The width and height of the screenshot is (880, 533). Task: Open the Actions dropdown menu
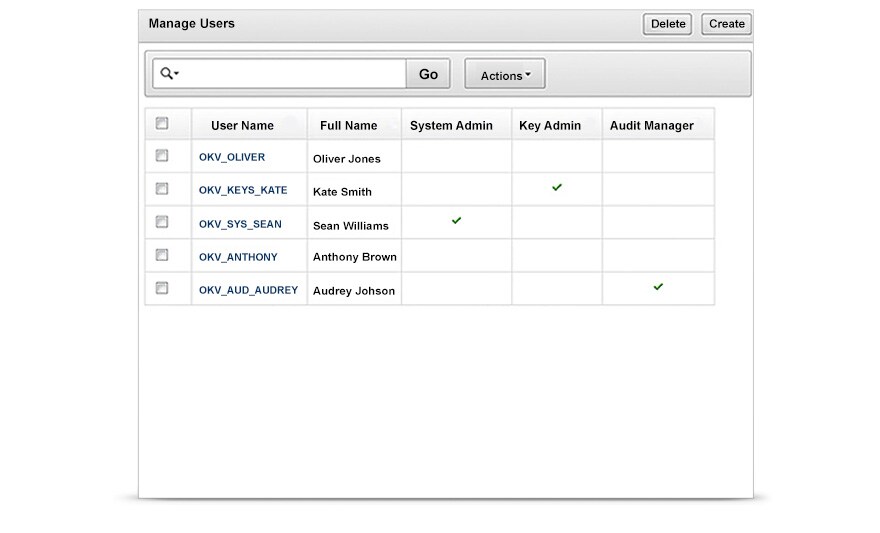tap(505, 75)
